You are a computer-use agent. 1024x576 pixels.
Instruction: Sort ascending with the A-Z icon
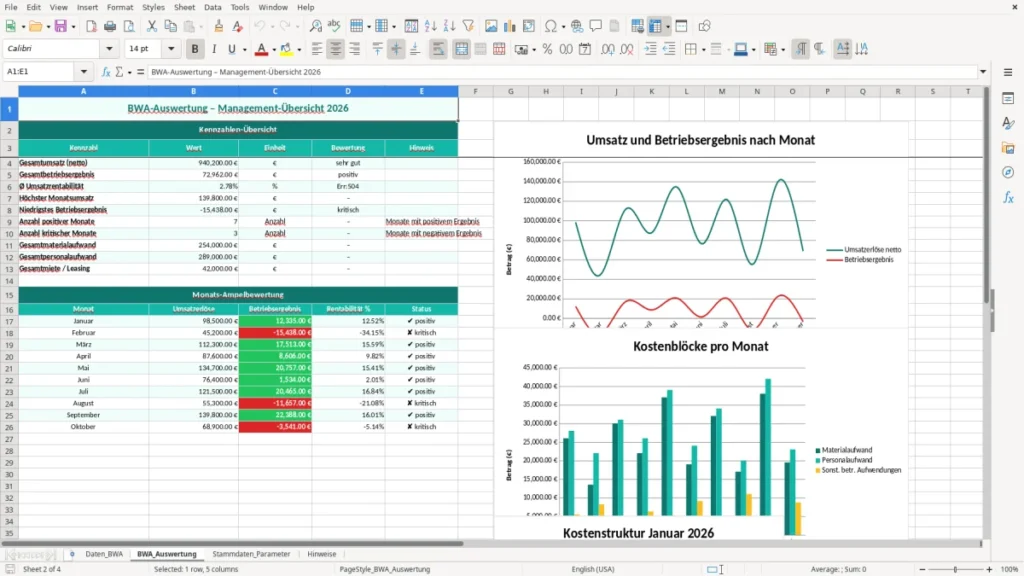pos(430,26)
